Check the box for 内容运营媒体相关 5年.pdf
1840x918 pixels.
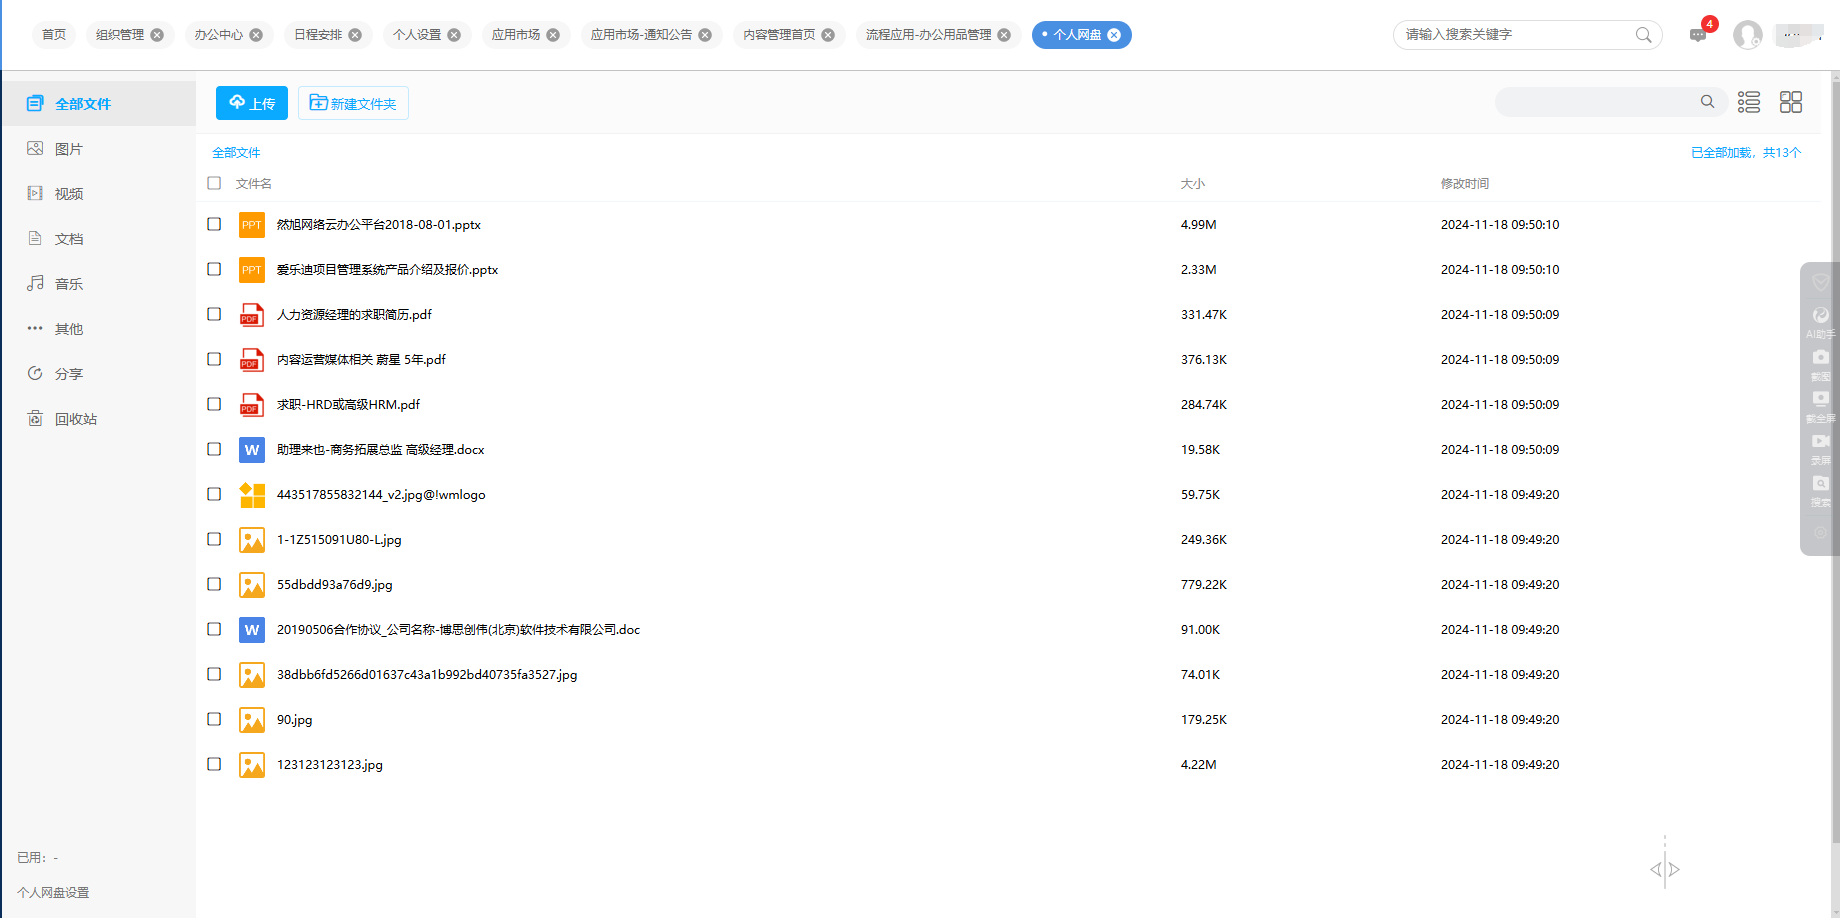(214, 359)
